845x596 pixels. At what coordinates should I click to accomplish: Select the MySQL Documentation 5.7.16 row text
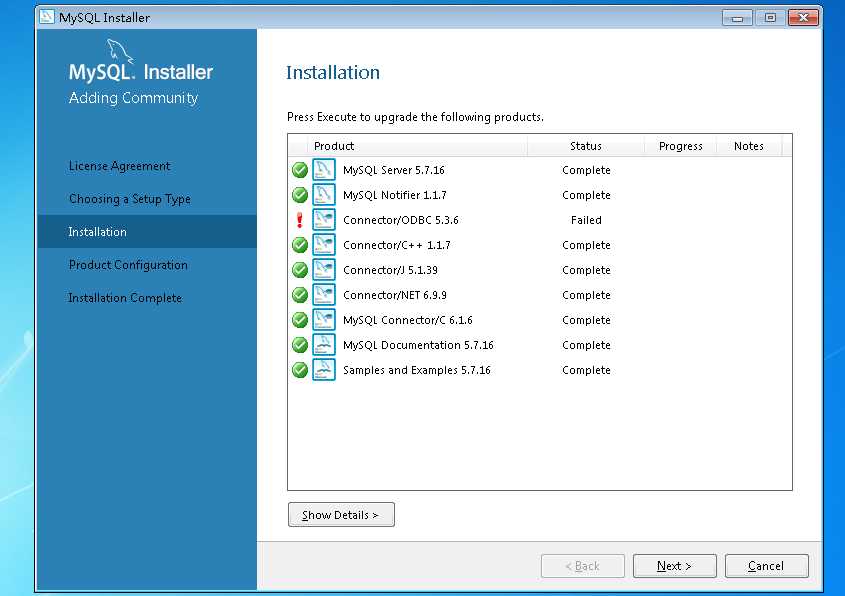[418, 345]
